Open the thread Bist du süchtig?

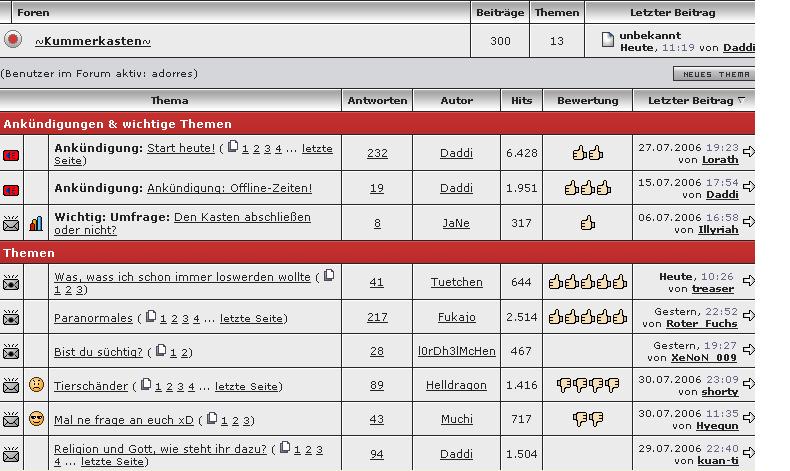(x=98, y=352)
